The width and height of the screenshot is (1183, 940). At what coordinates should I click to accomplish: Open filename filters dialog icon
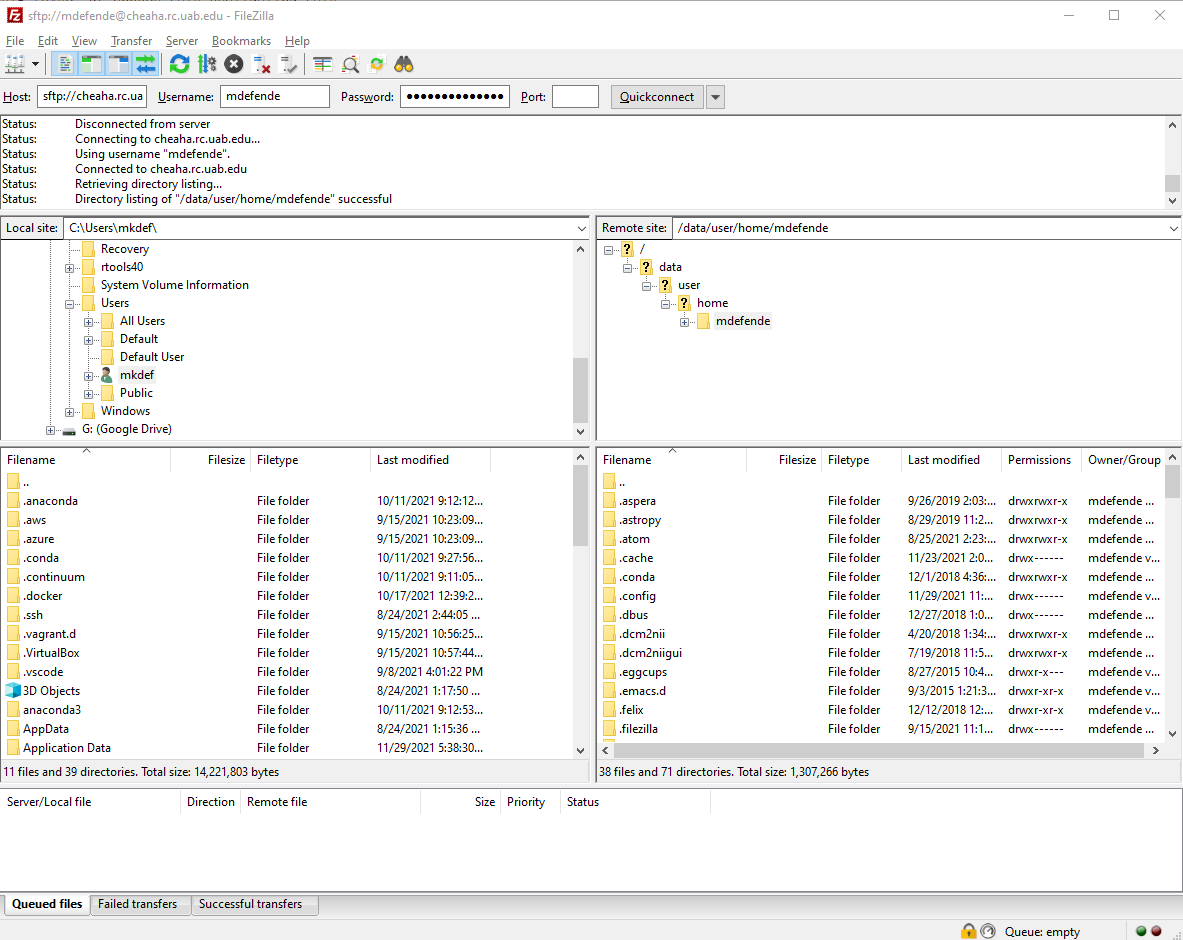tap(350, 64)
